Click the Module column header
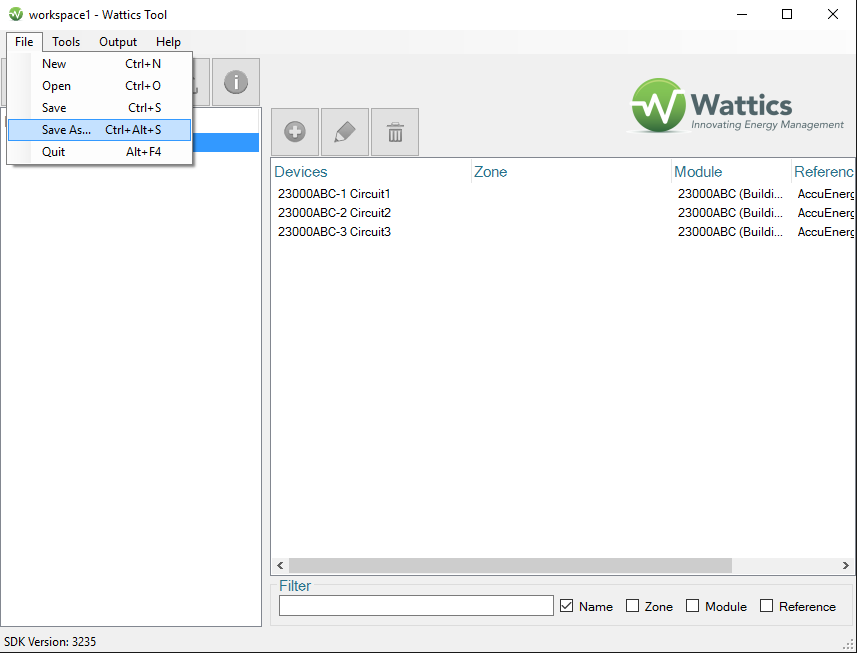 point(698,172)
